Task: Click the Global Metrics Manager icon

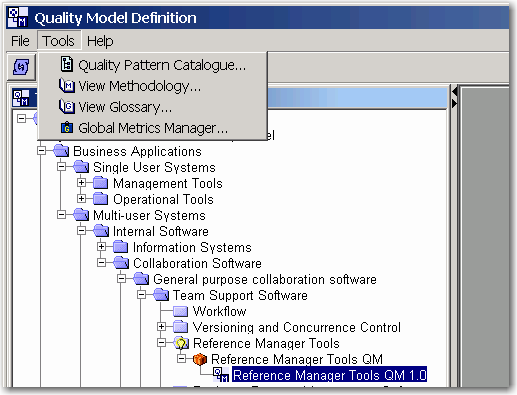Action: 67,128
